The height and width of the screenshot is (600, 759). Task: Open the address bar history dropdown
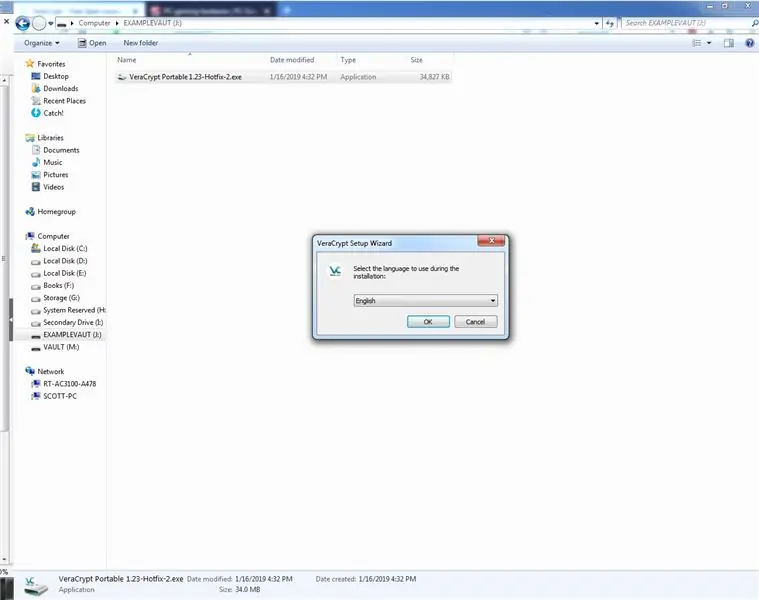(x=596, y=23)
